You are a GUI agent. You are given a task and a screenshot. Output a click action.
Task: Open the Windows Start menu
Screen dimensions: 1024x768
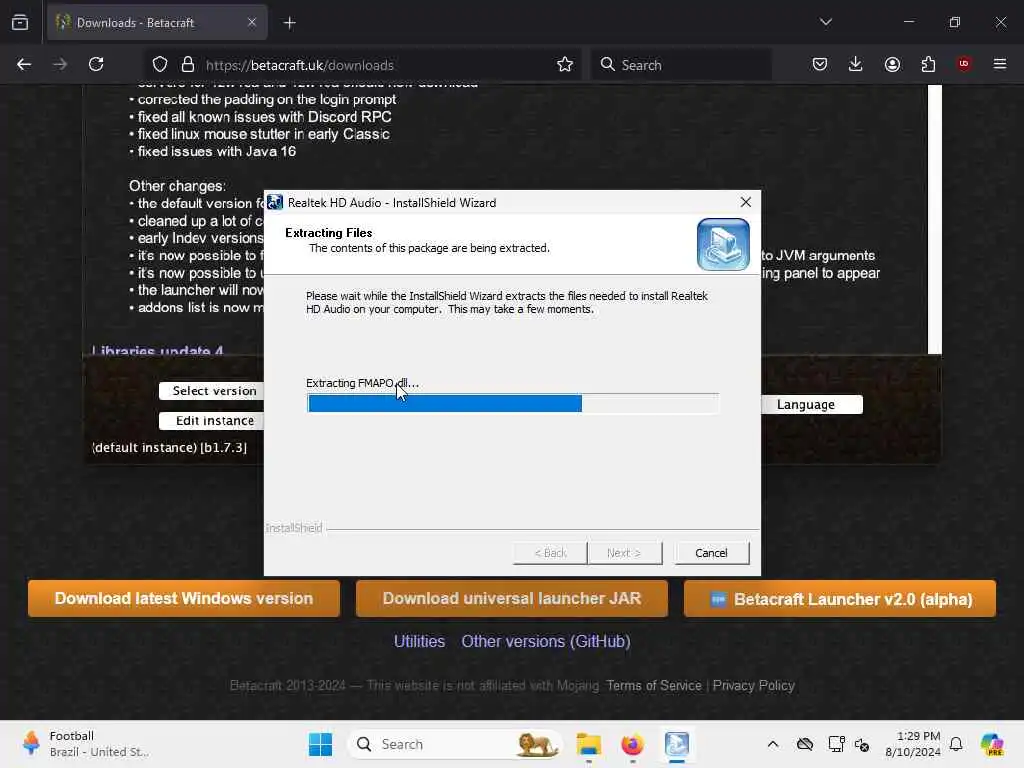(320, 744)
